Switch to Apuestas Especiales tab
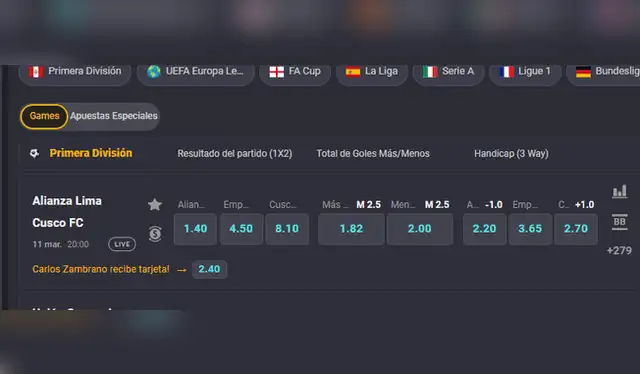Image resolution: width=640 pixels, height=374 pixels. (x=113, y=116)
